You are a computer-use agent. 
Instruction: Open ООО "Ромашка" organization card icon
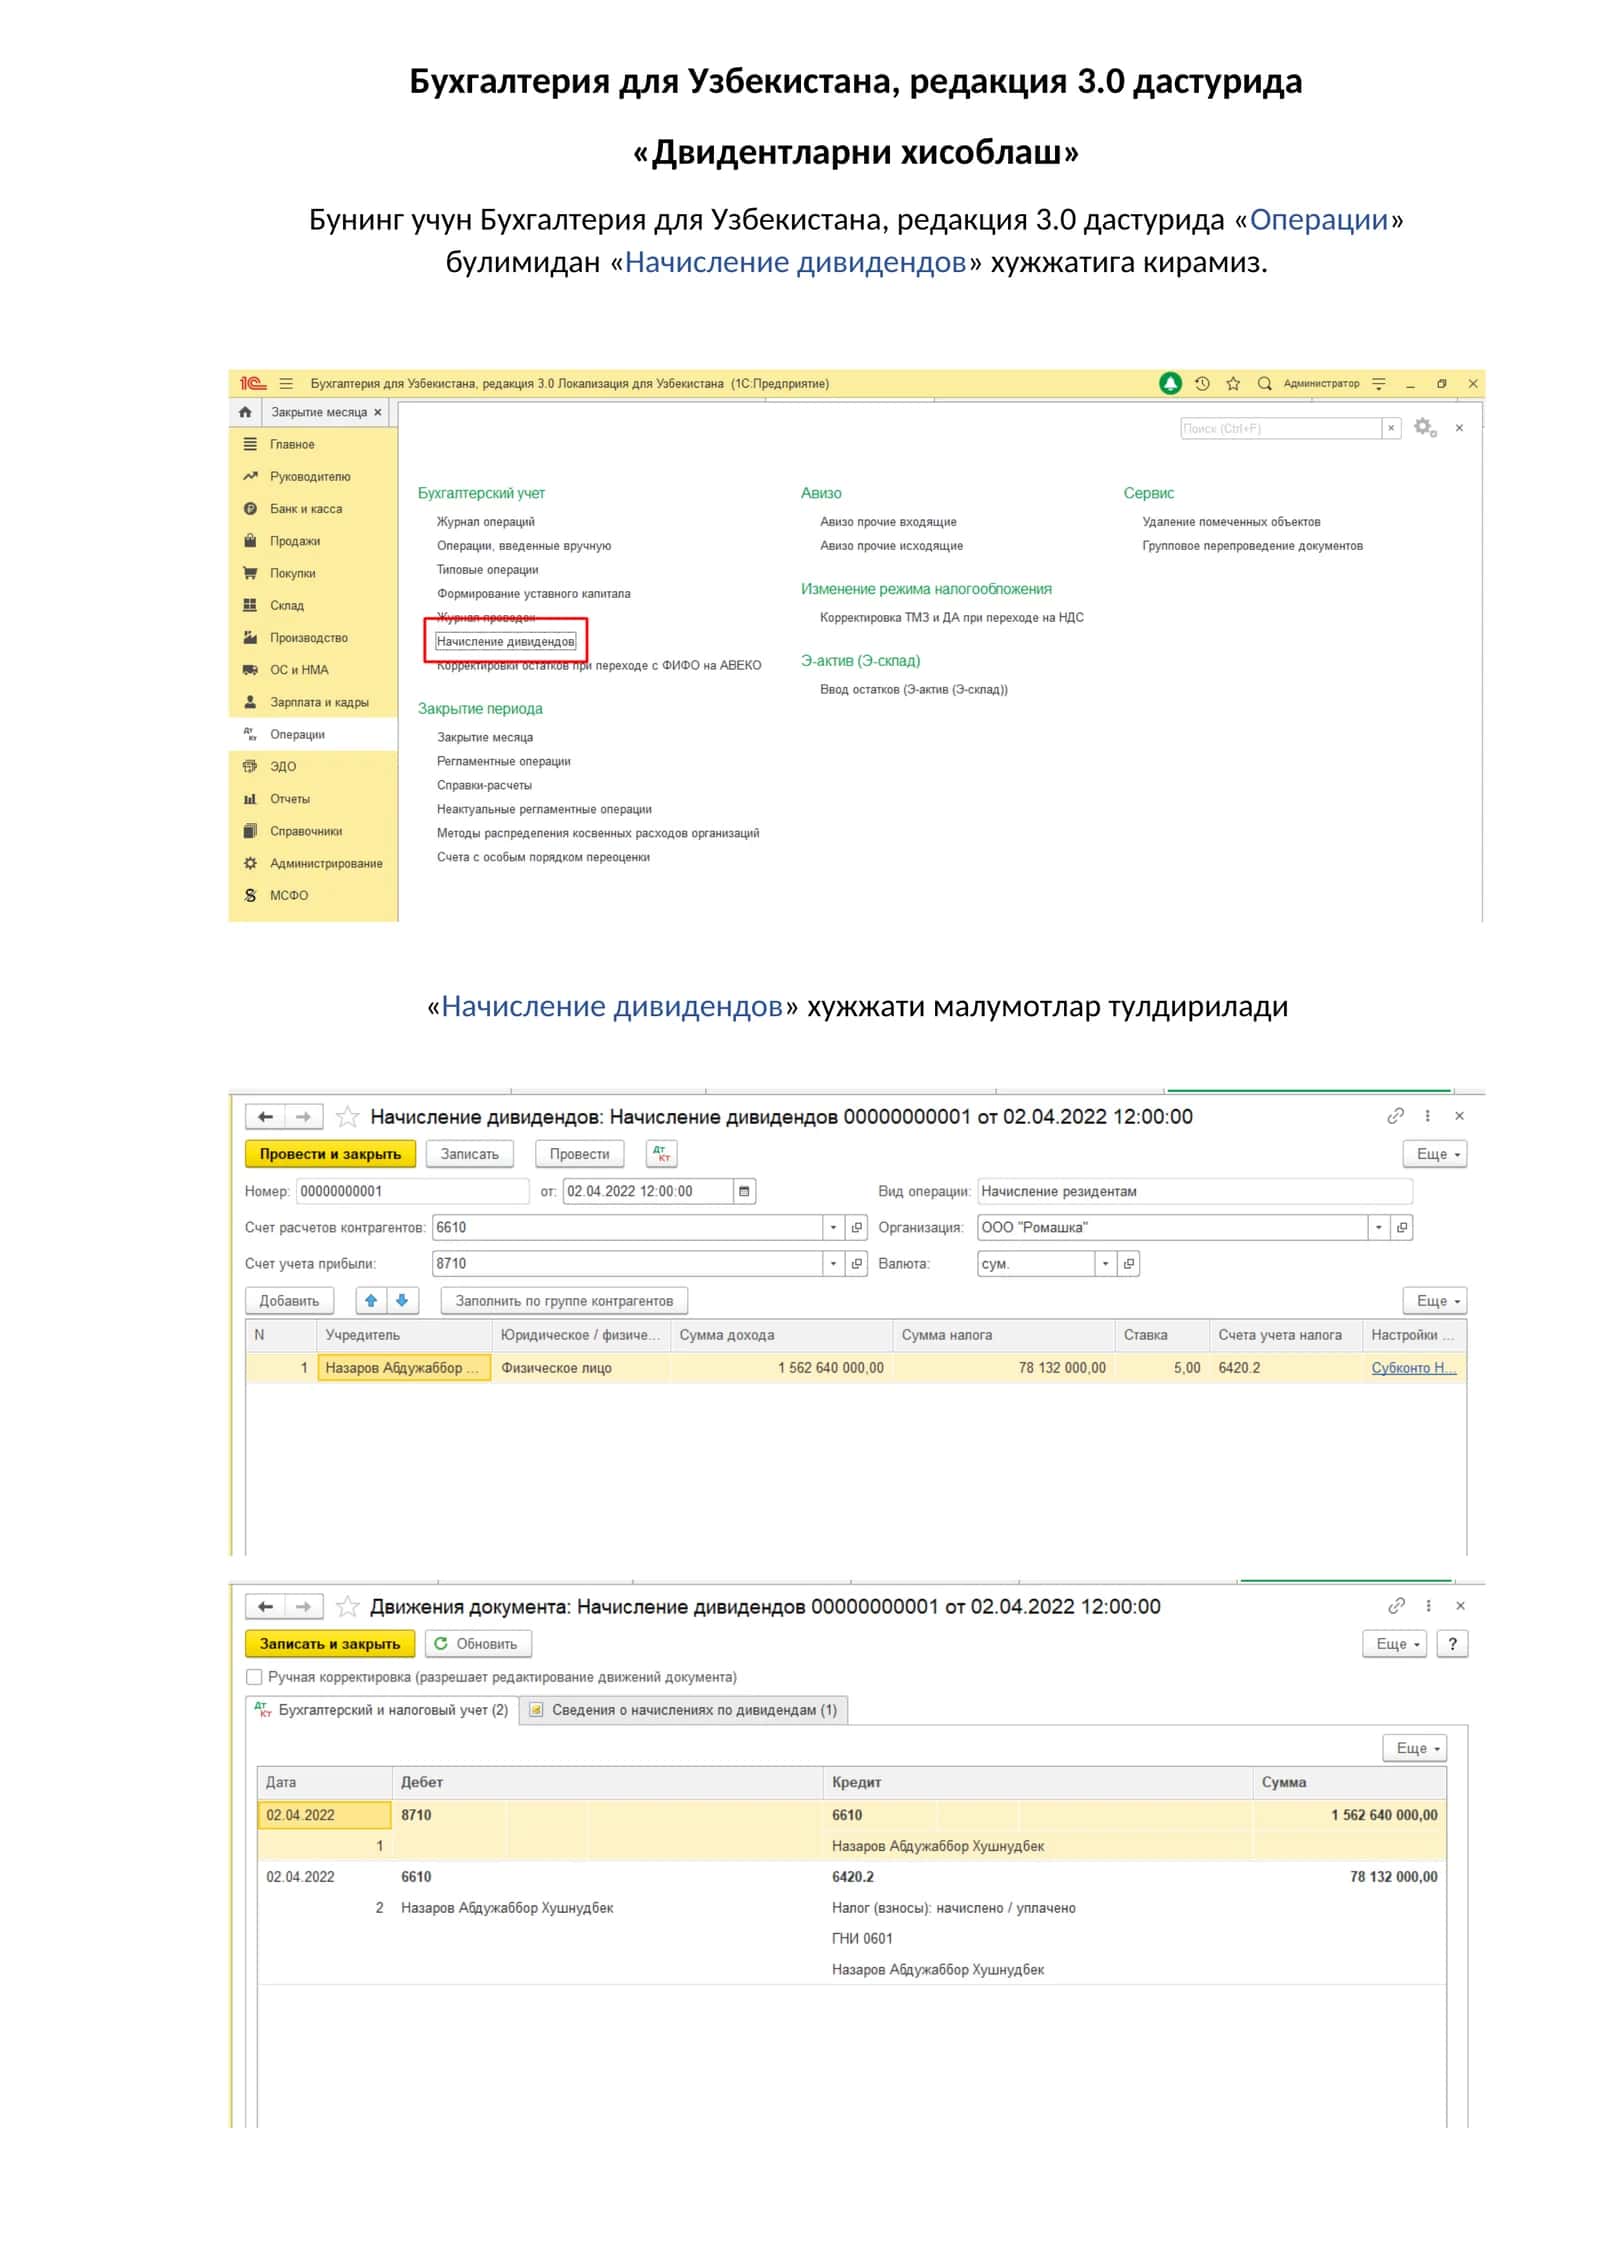(1402, 1227)
